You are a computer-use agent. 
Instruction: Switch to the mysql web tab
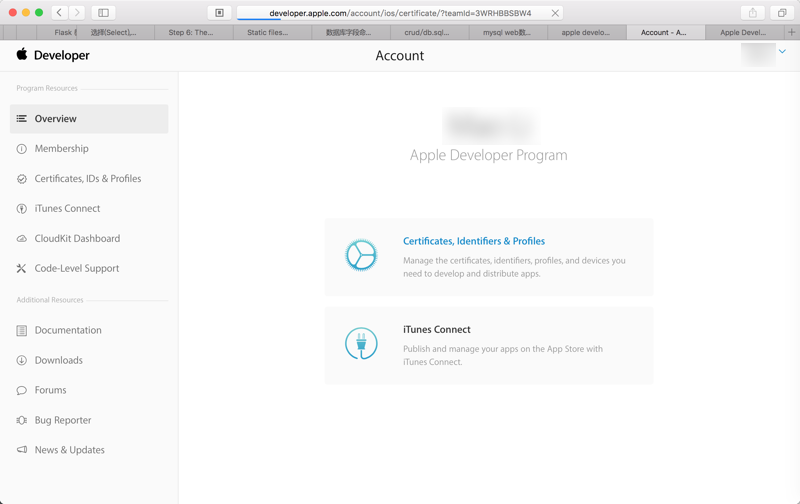point(508,32)
